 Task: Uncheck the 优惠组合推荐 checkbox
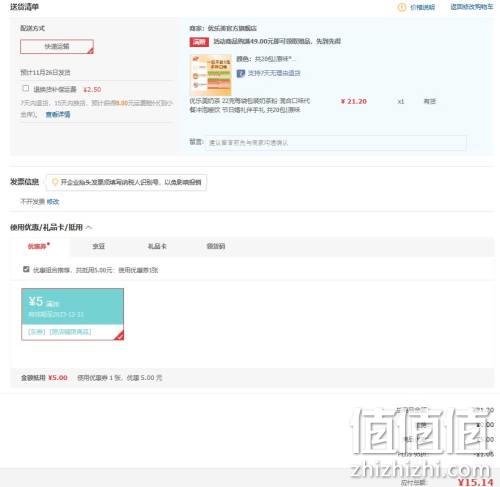[26, 269]
